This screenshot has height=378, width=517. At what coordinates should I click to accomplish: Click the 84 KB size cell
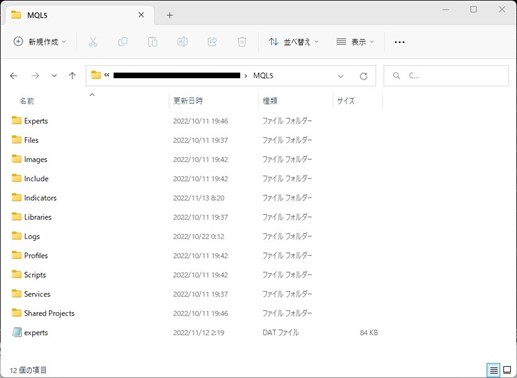pyautogui.click(x=369, y=332)
